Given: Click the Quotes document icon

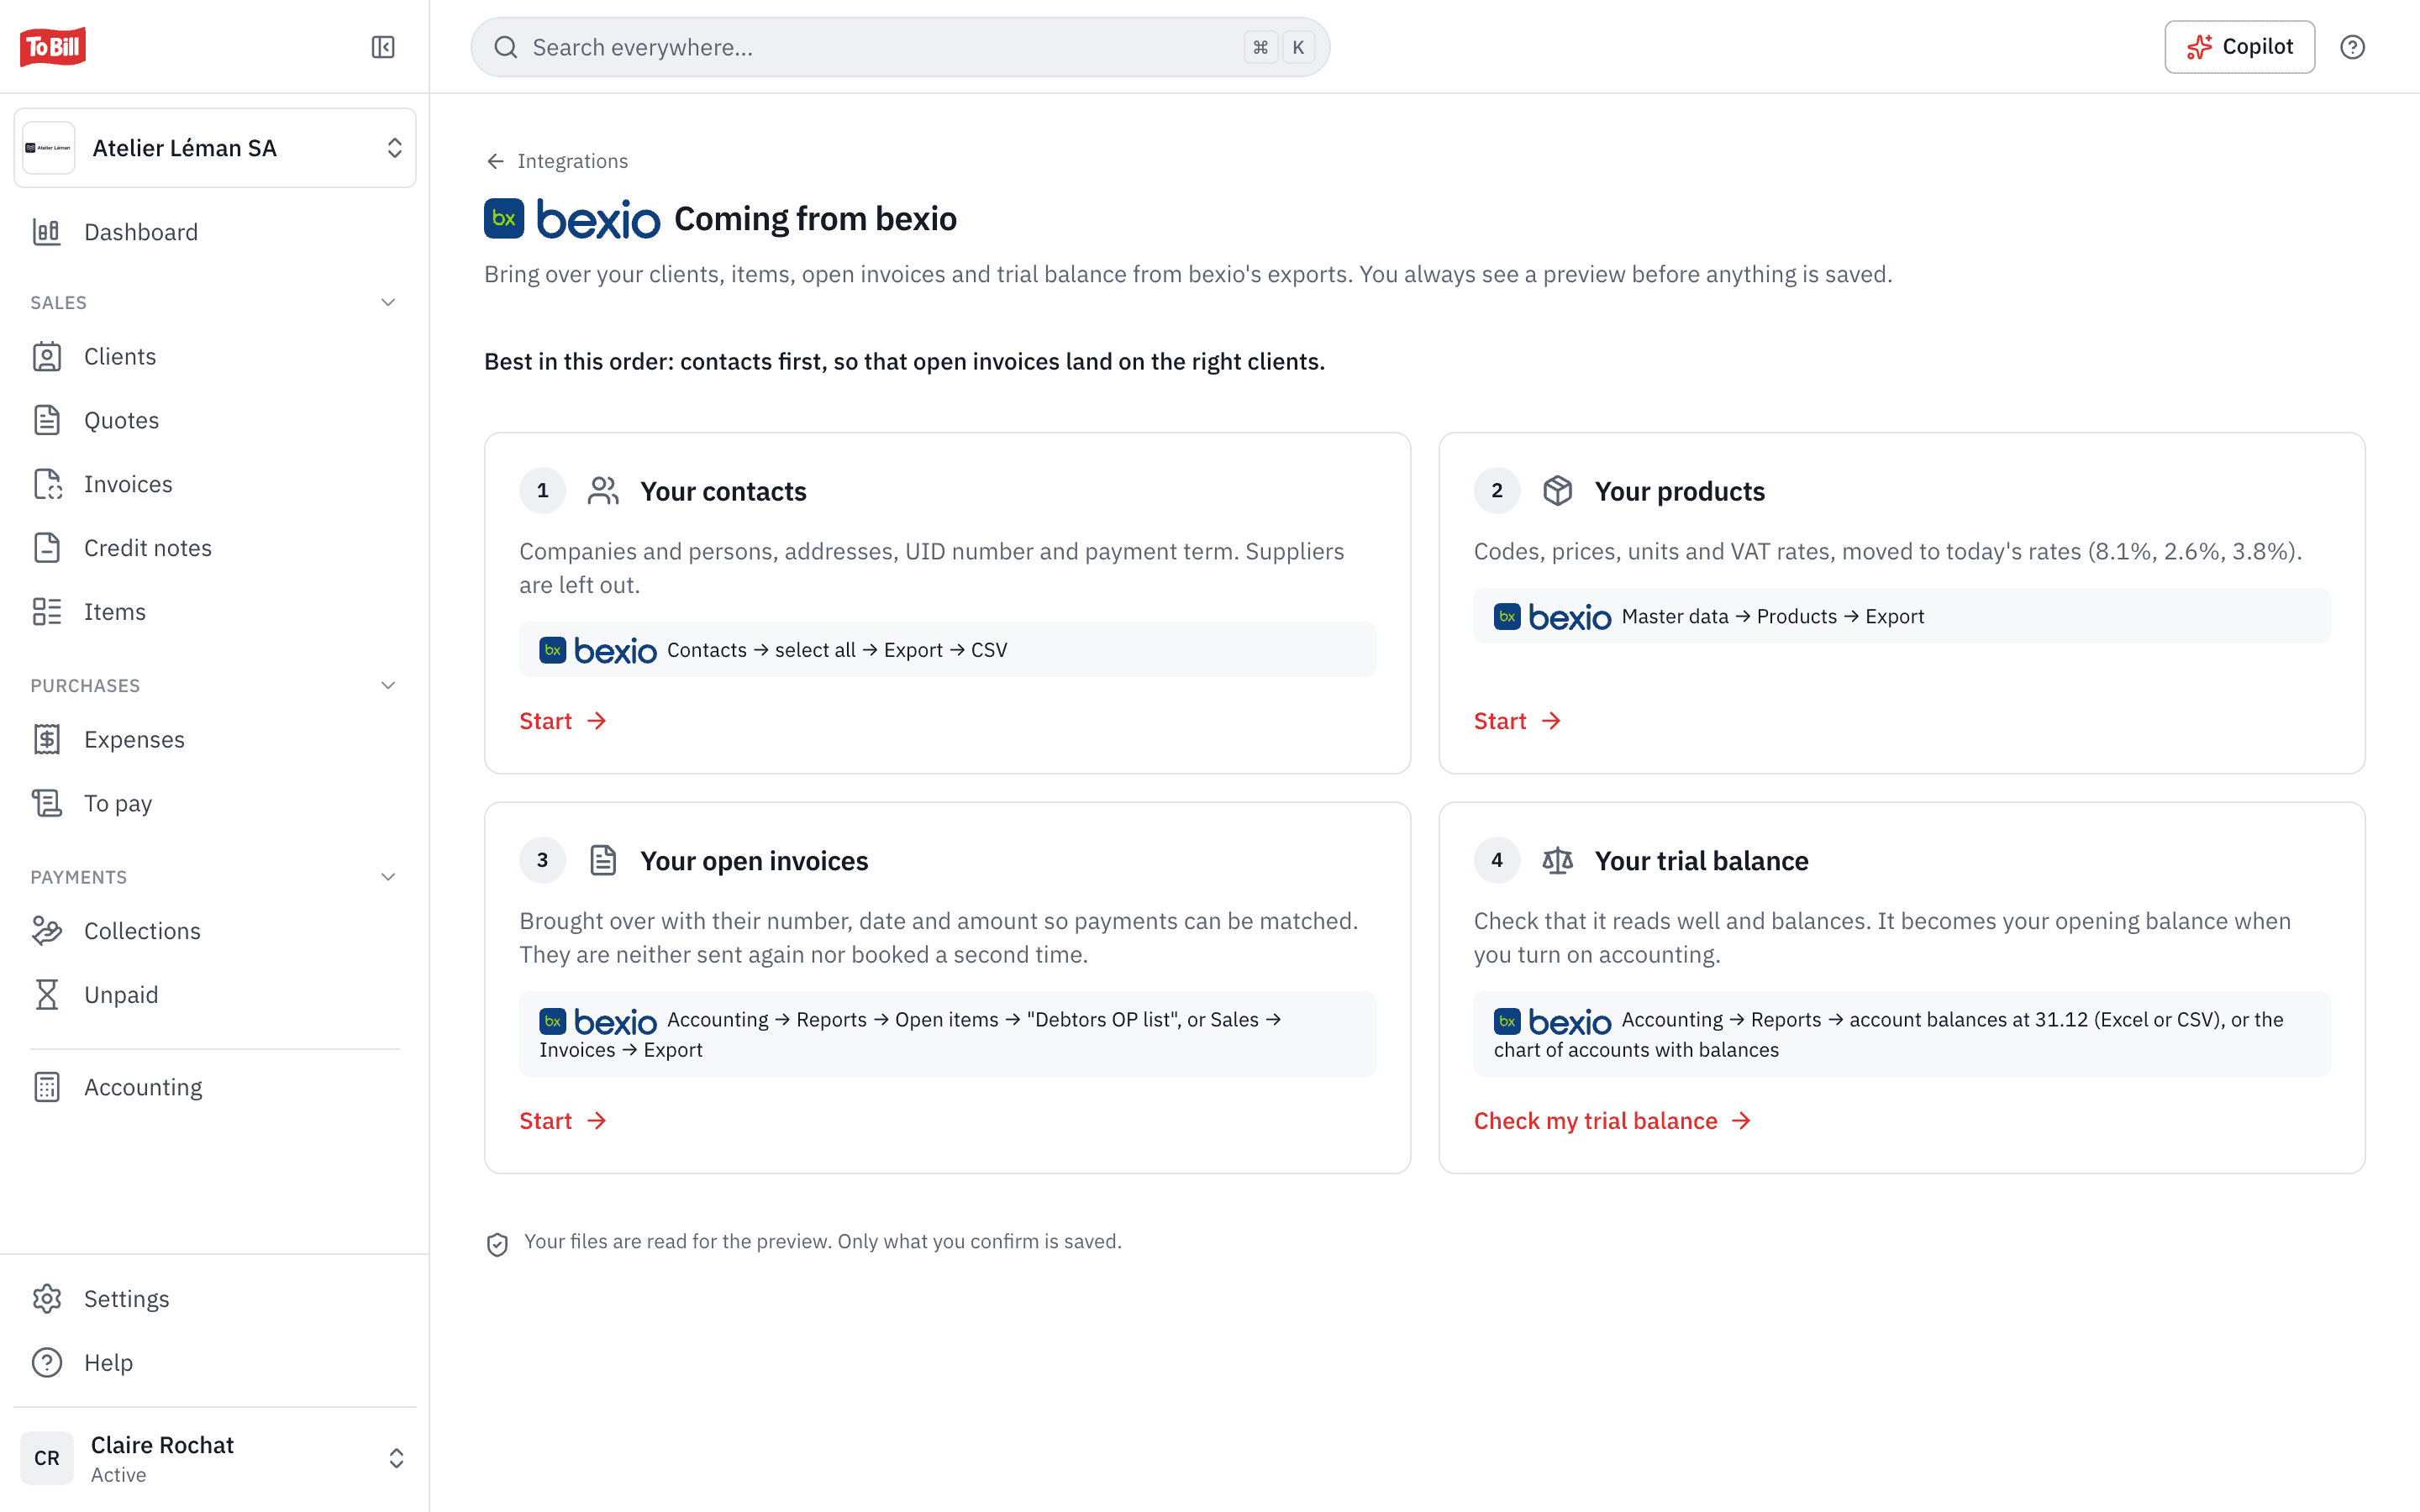Looking at the screenshot, I should click(x=47, y=420).
